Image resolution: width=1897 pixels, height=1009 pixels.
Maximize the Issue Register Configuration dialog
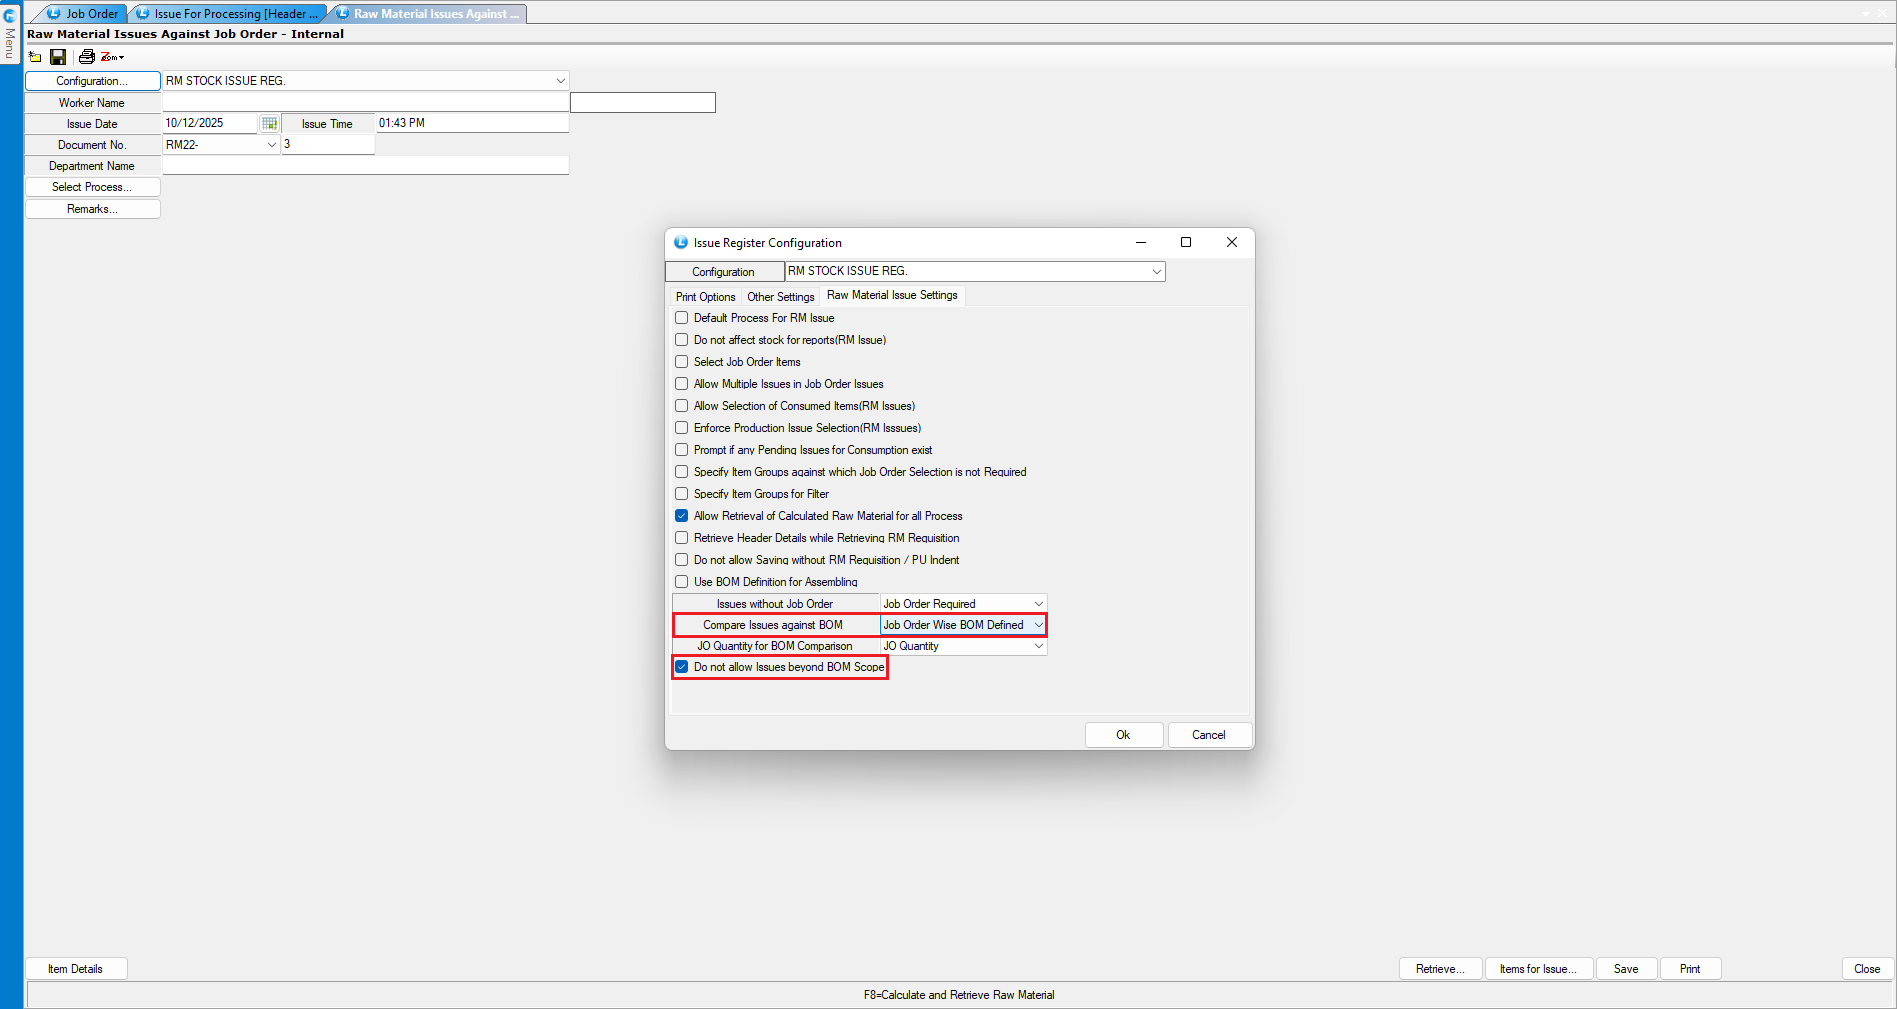click(1186, 242)
